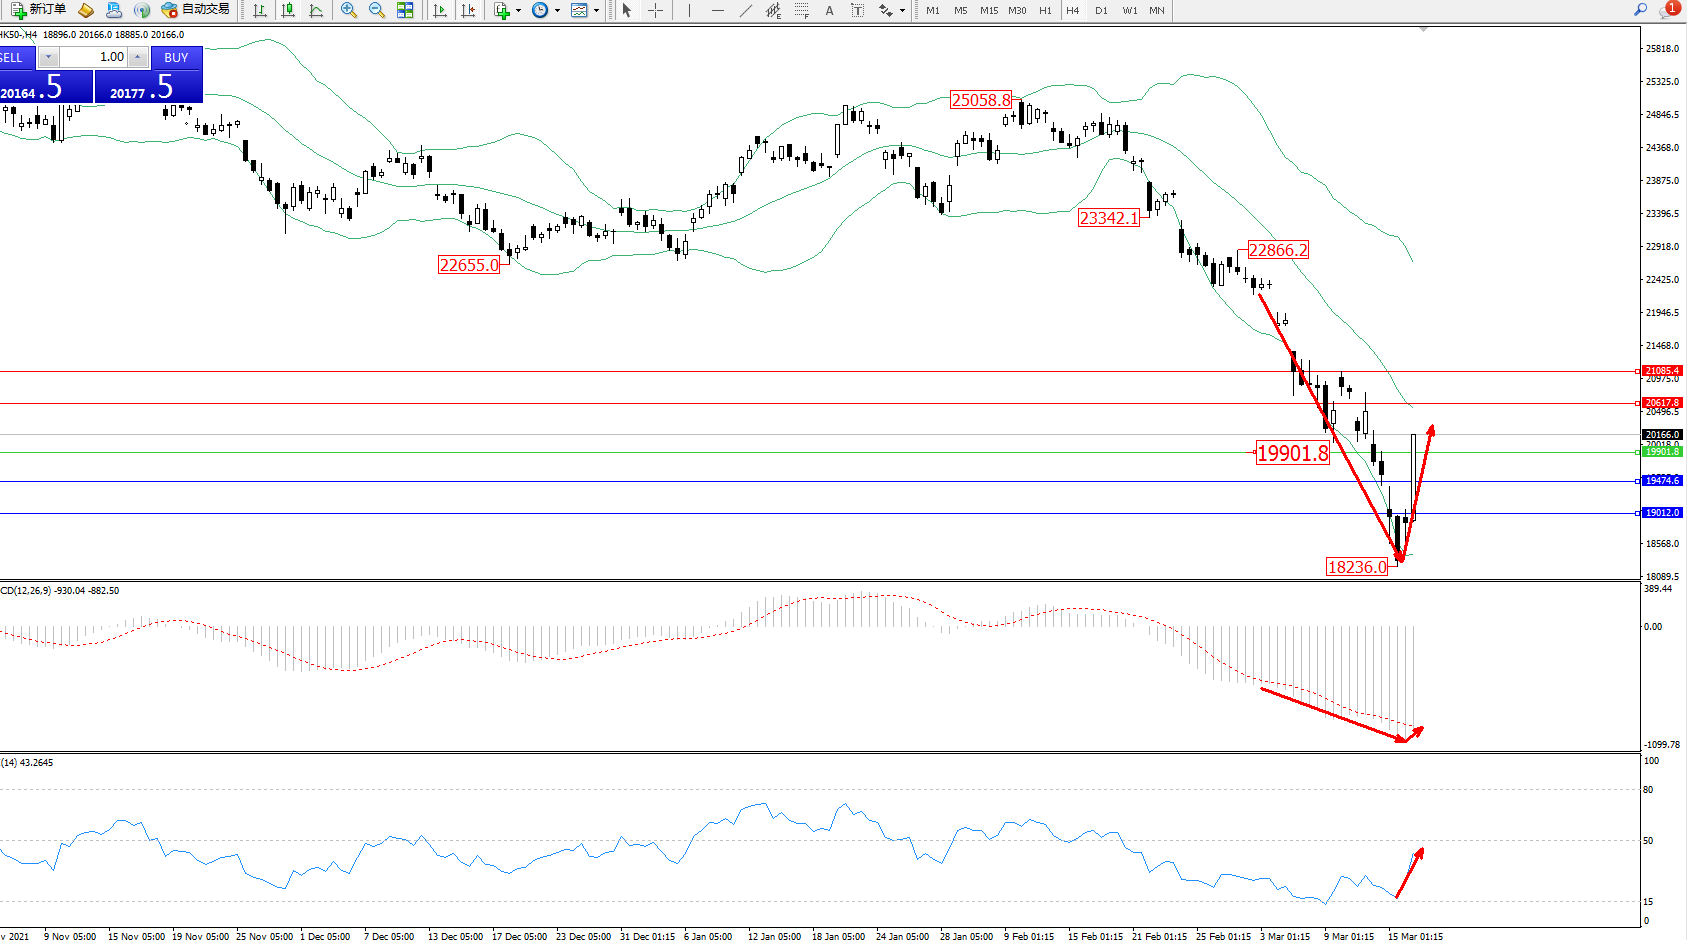Click the zoom in magnifier icon
The height and width of the screenshot is (940, 1687).
[349, 10]
